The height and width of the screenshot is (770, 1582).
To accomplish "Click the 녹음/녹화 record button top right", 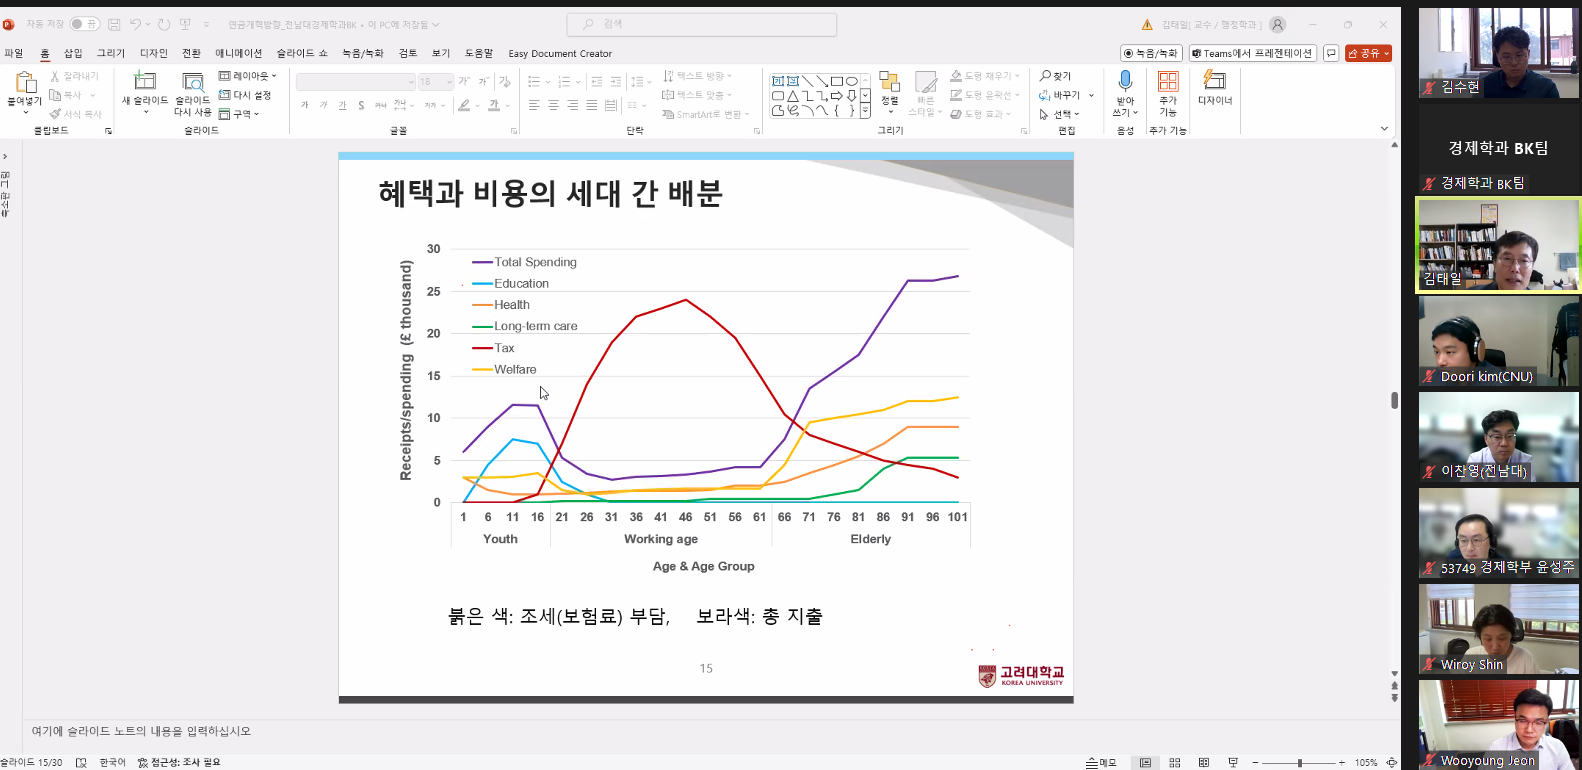I will point(1152,53).
